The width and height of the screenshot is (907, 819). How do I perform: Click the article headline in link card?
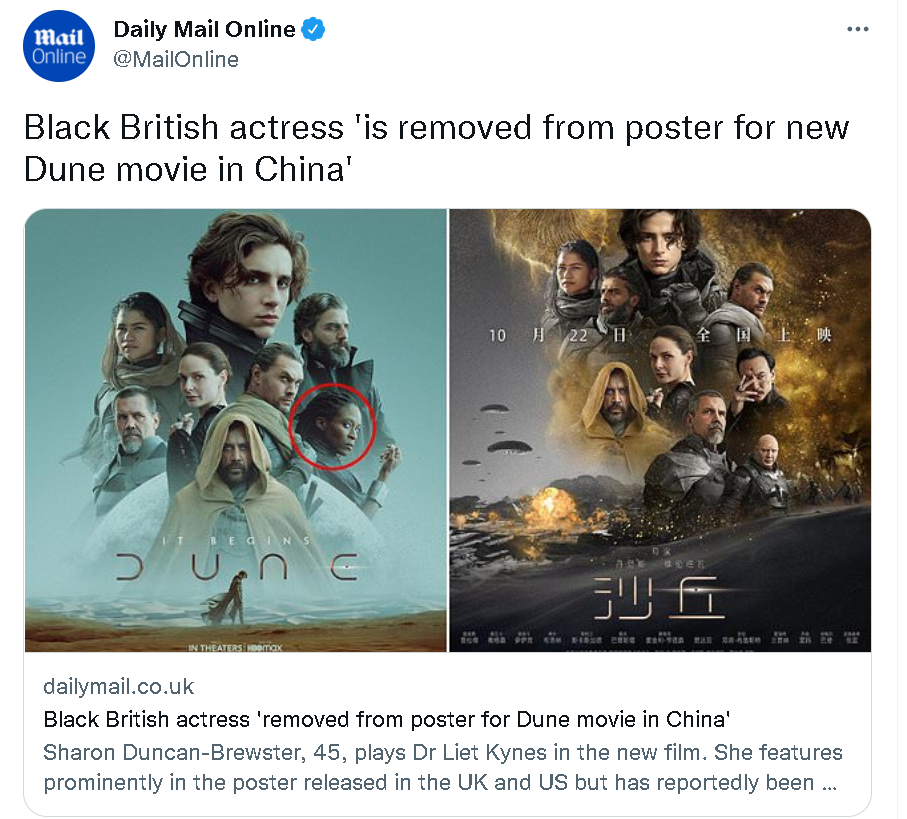pos(386,720)
